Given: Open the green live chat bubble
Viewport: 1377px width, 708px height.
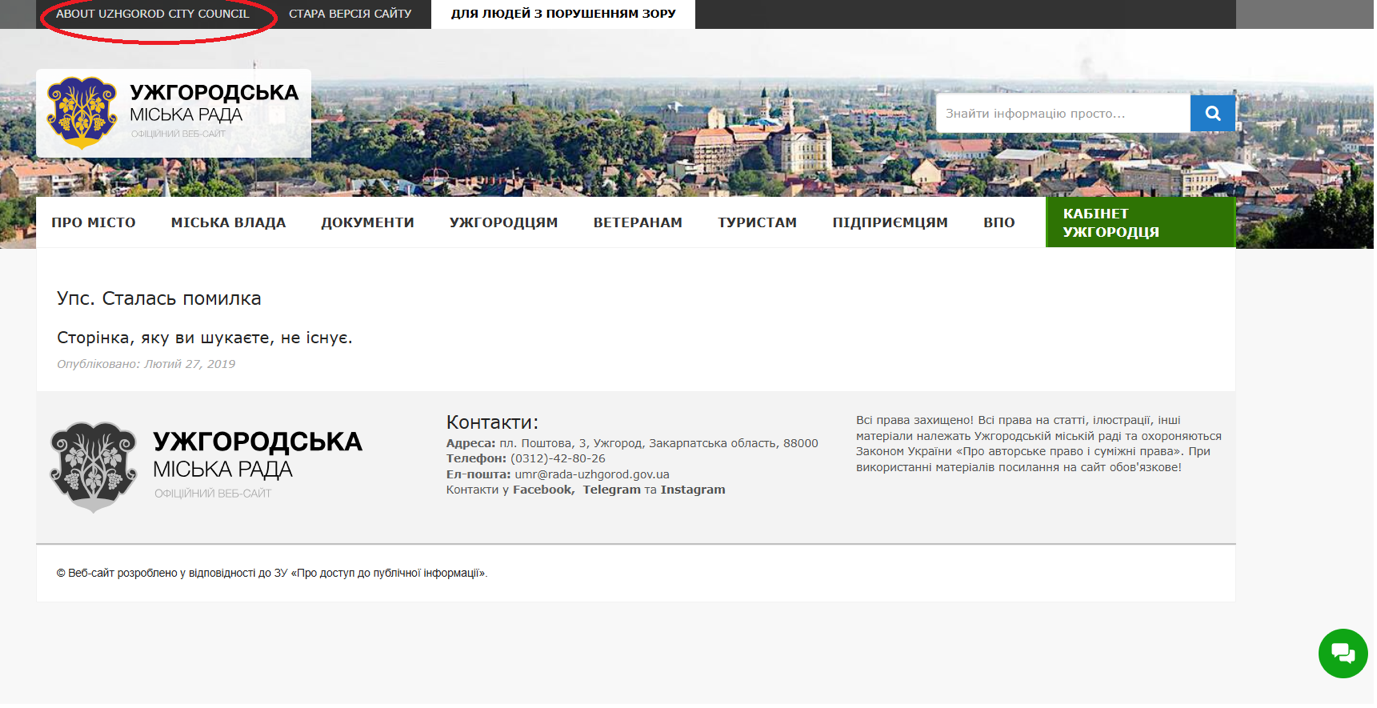Looking at the screenshot, I should click(x=1344, y=655).
